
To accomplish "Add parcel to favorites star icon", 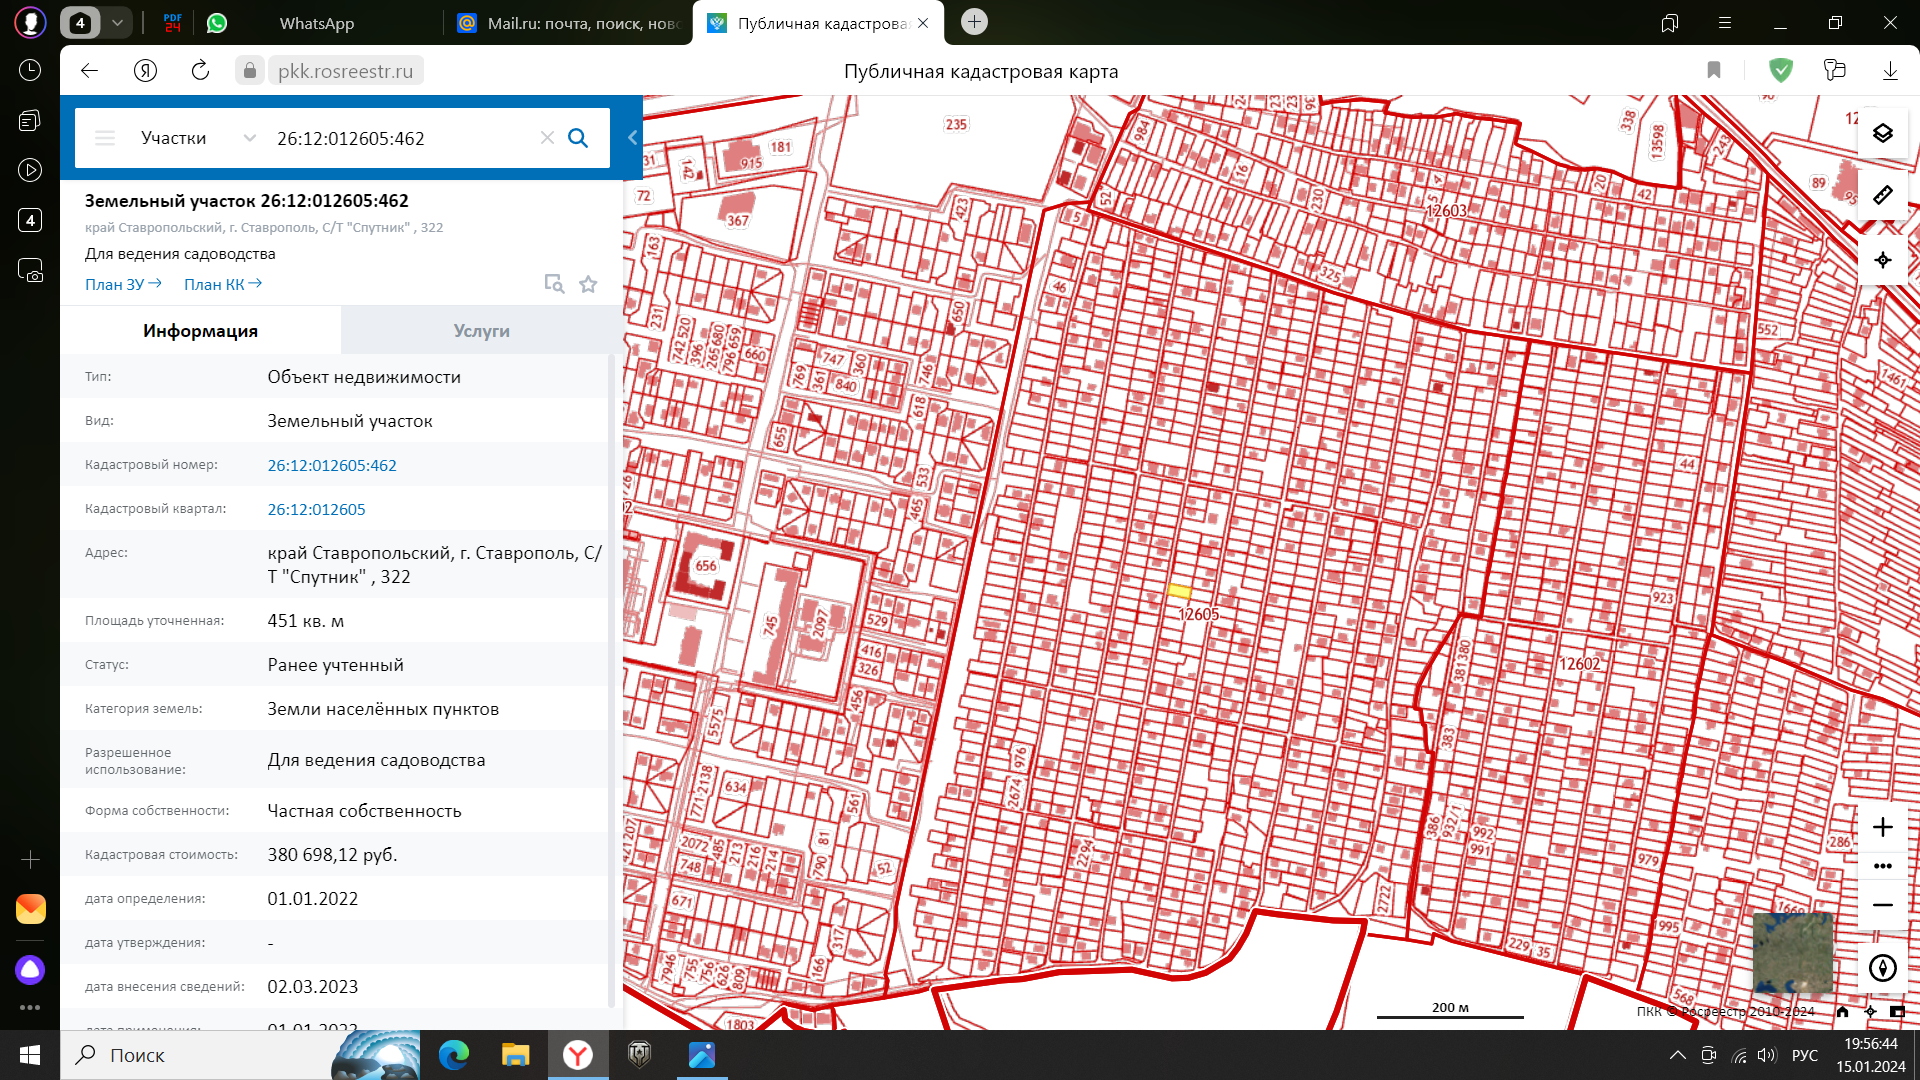I will pyautogui.click(x=588, y=284).
